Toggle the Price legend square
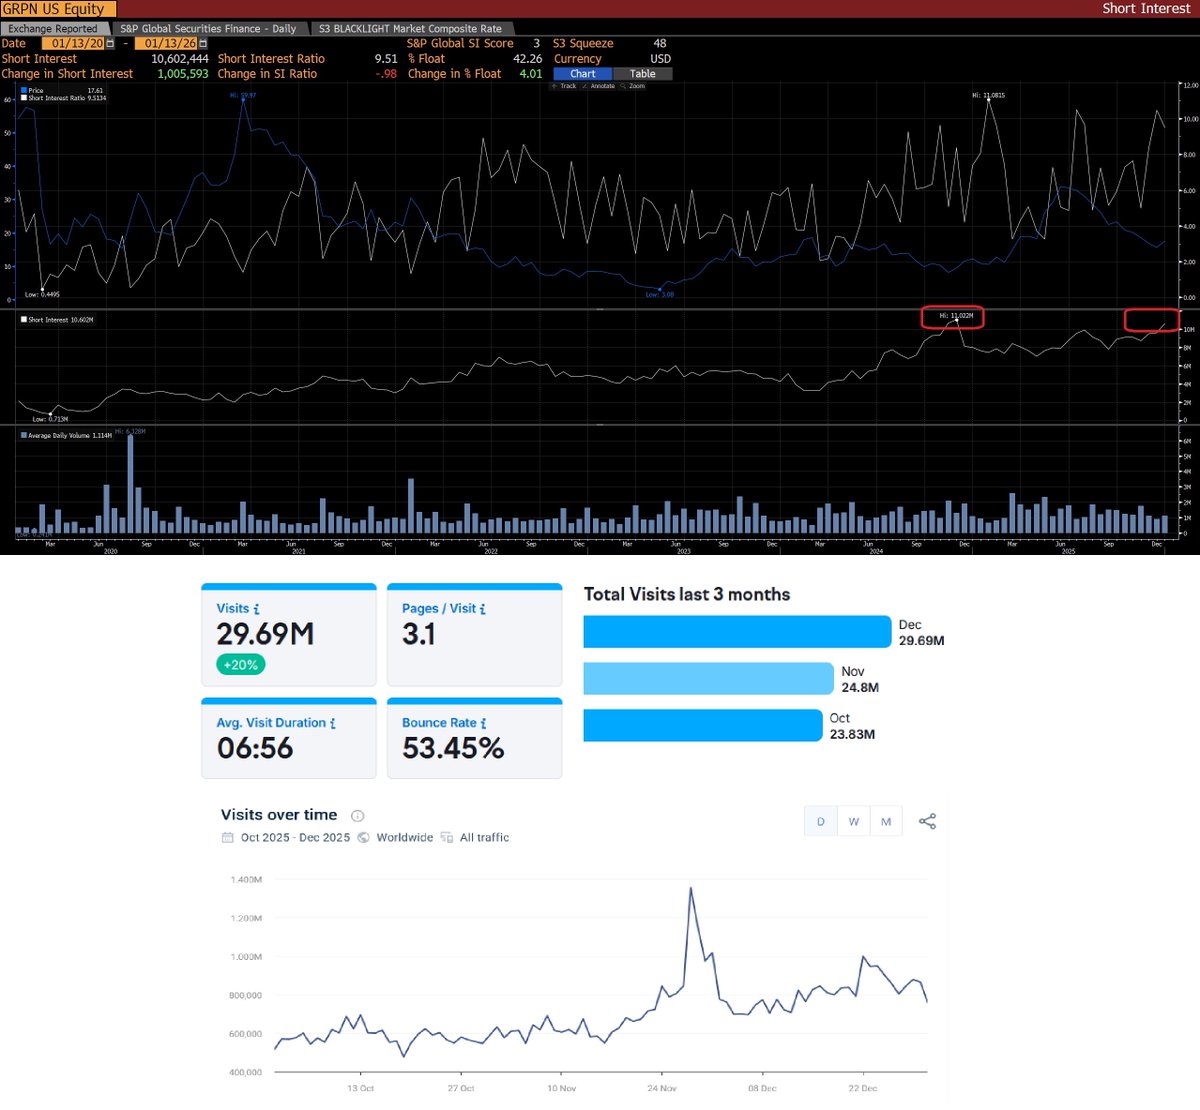The width and height of the screenshot is (1200, 1110). [x=24, y=91]
